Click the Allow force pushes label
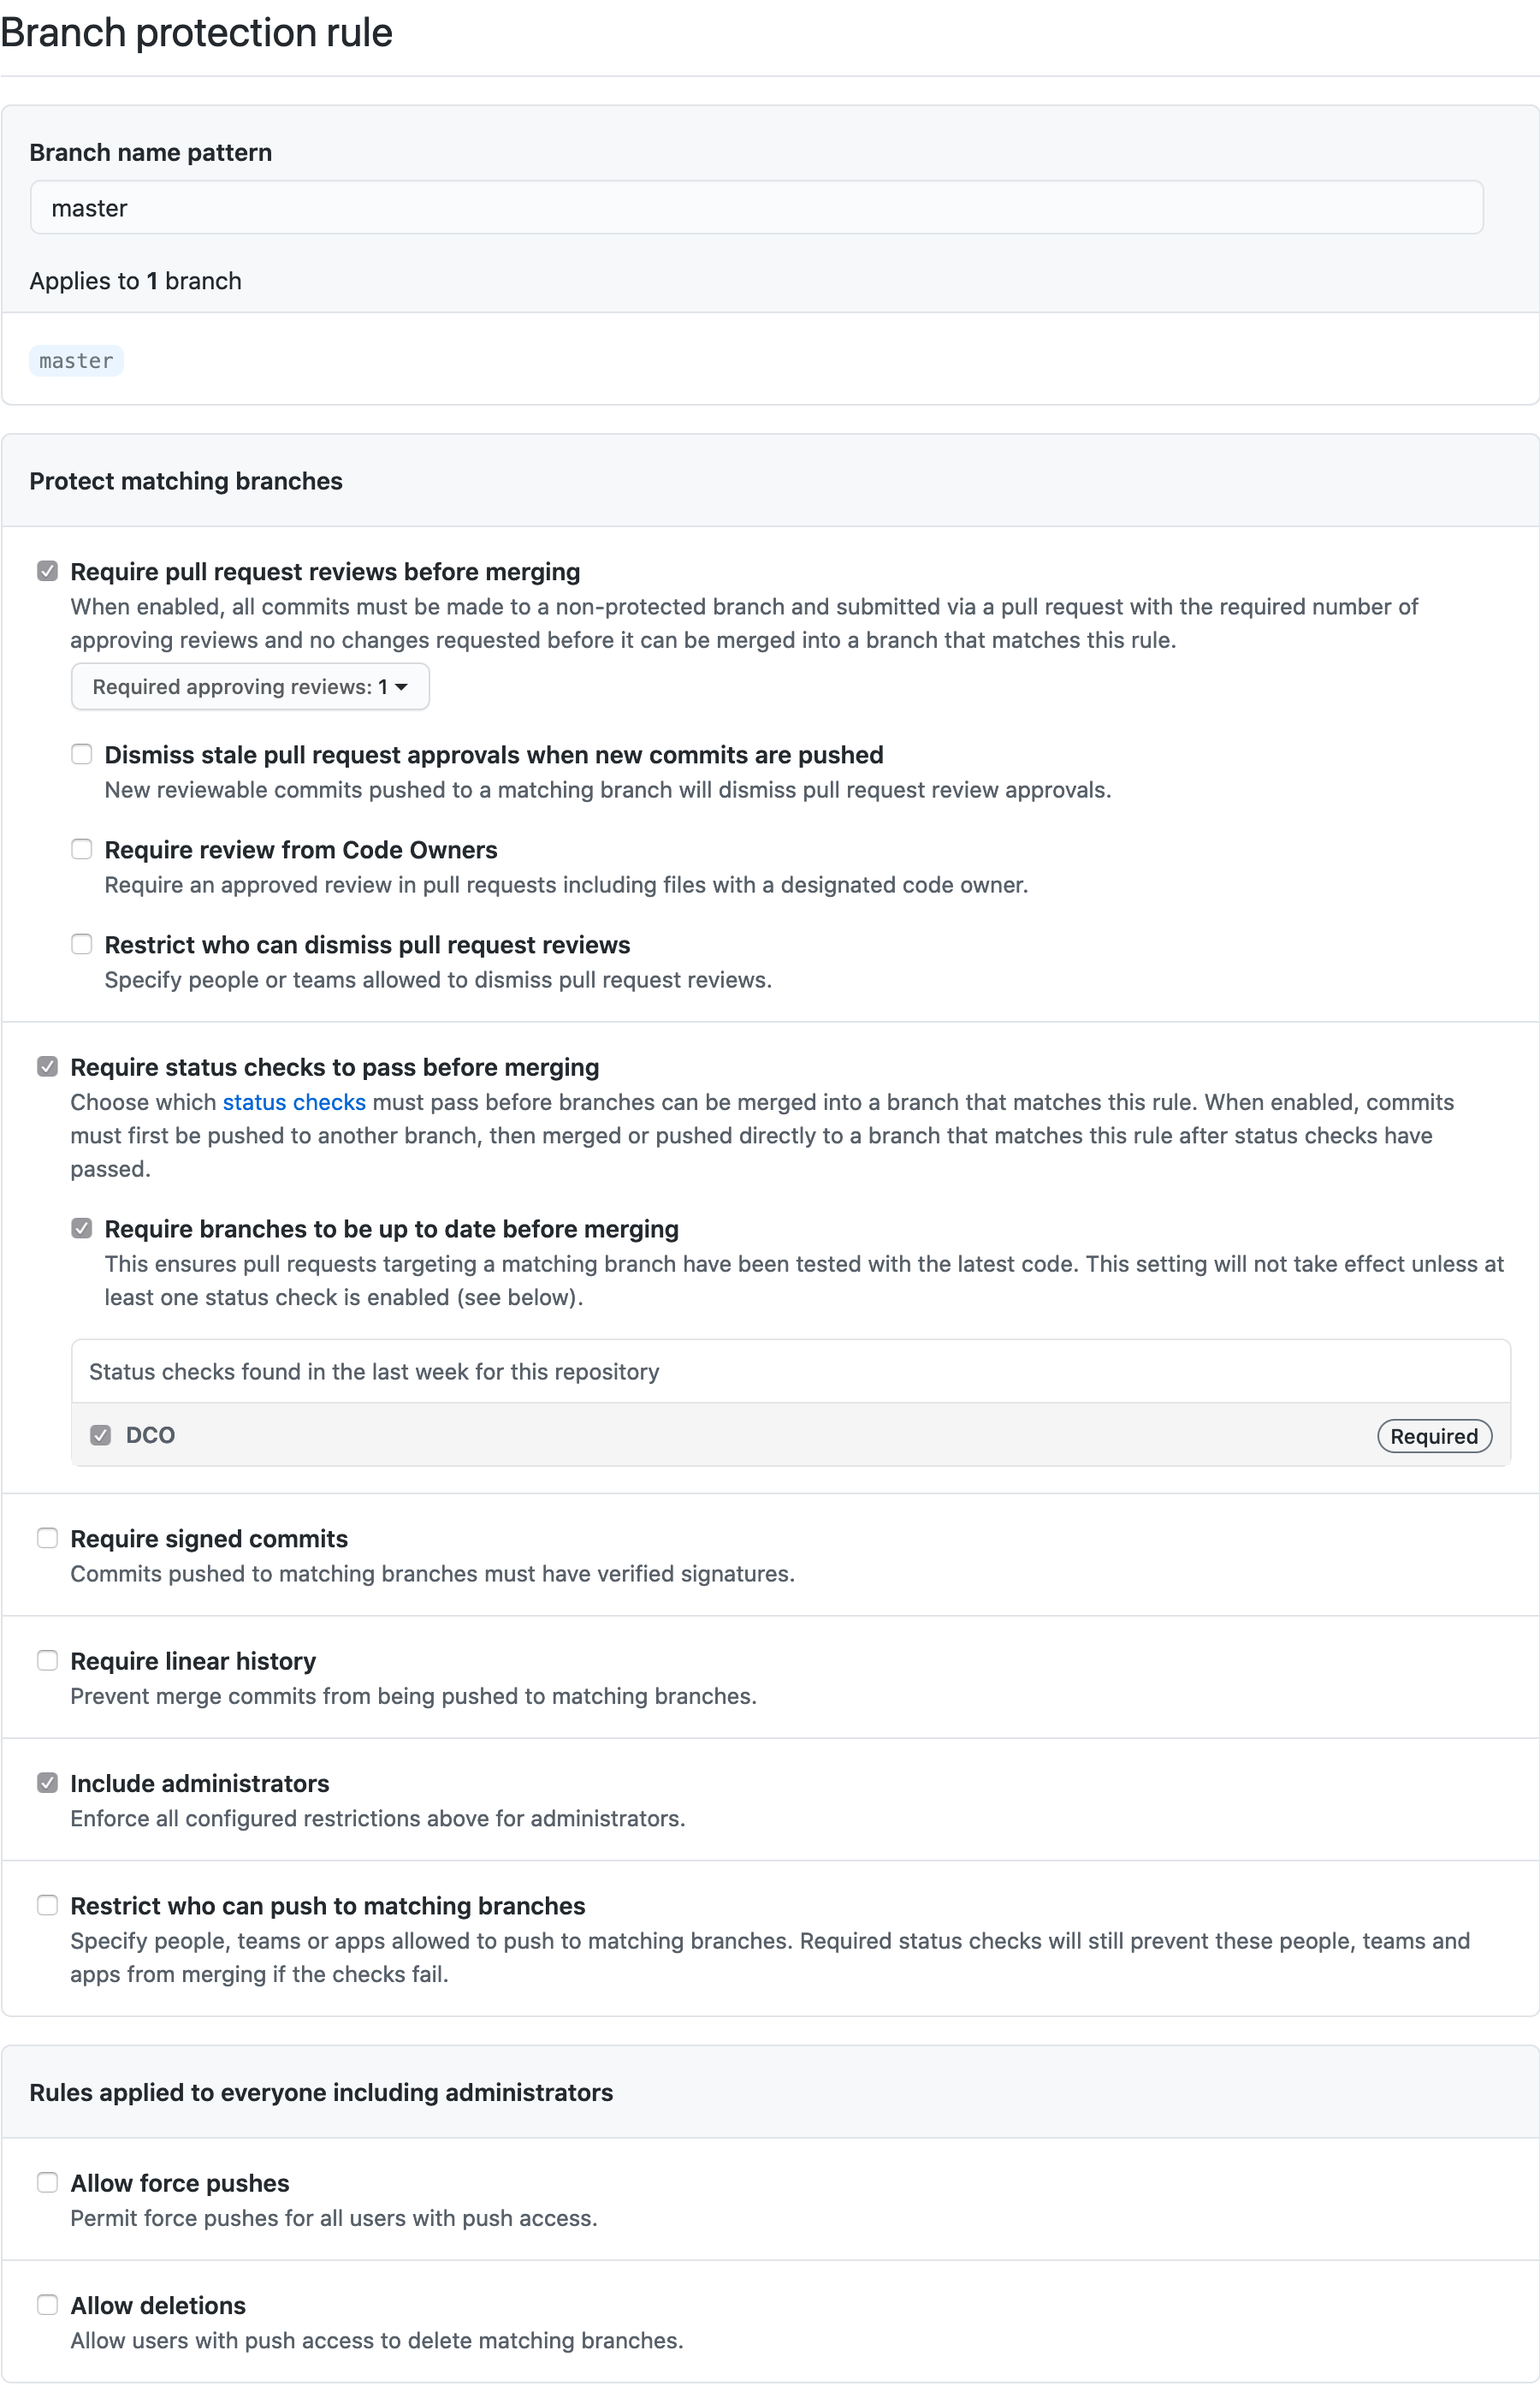1540x2386 pixels. pyautogui.click(x=180, y=2183)
